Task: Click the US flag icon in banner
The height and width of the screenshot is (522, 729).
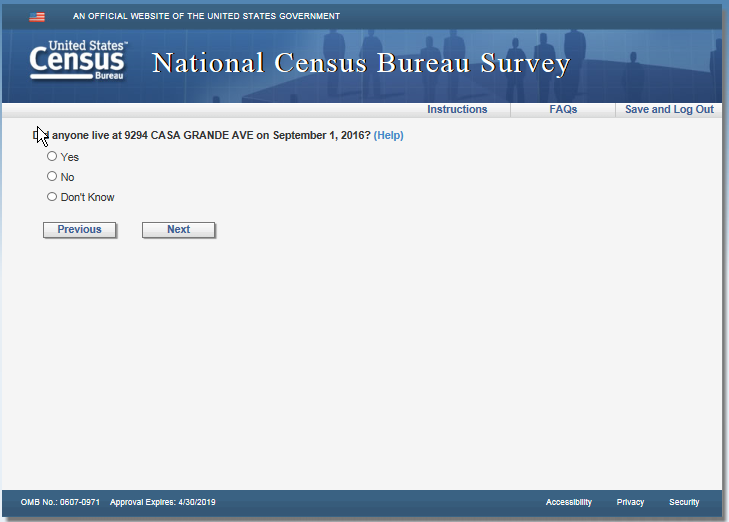Action: (37, 17)
